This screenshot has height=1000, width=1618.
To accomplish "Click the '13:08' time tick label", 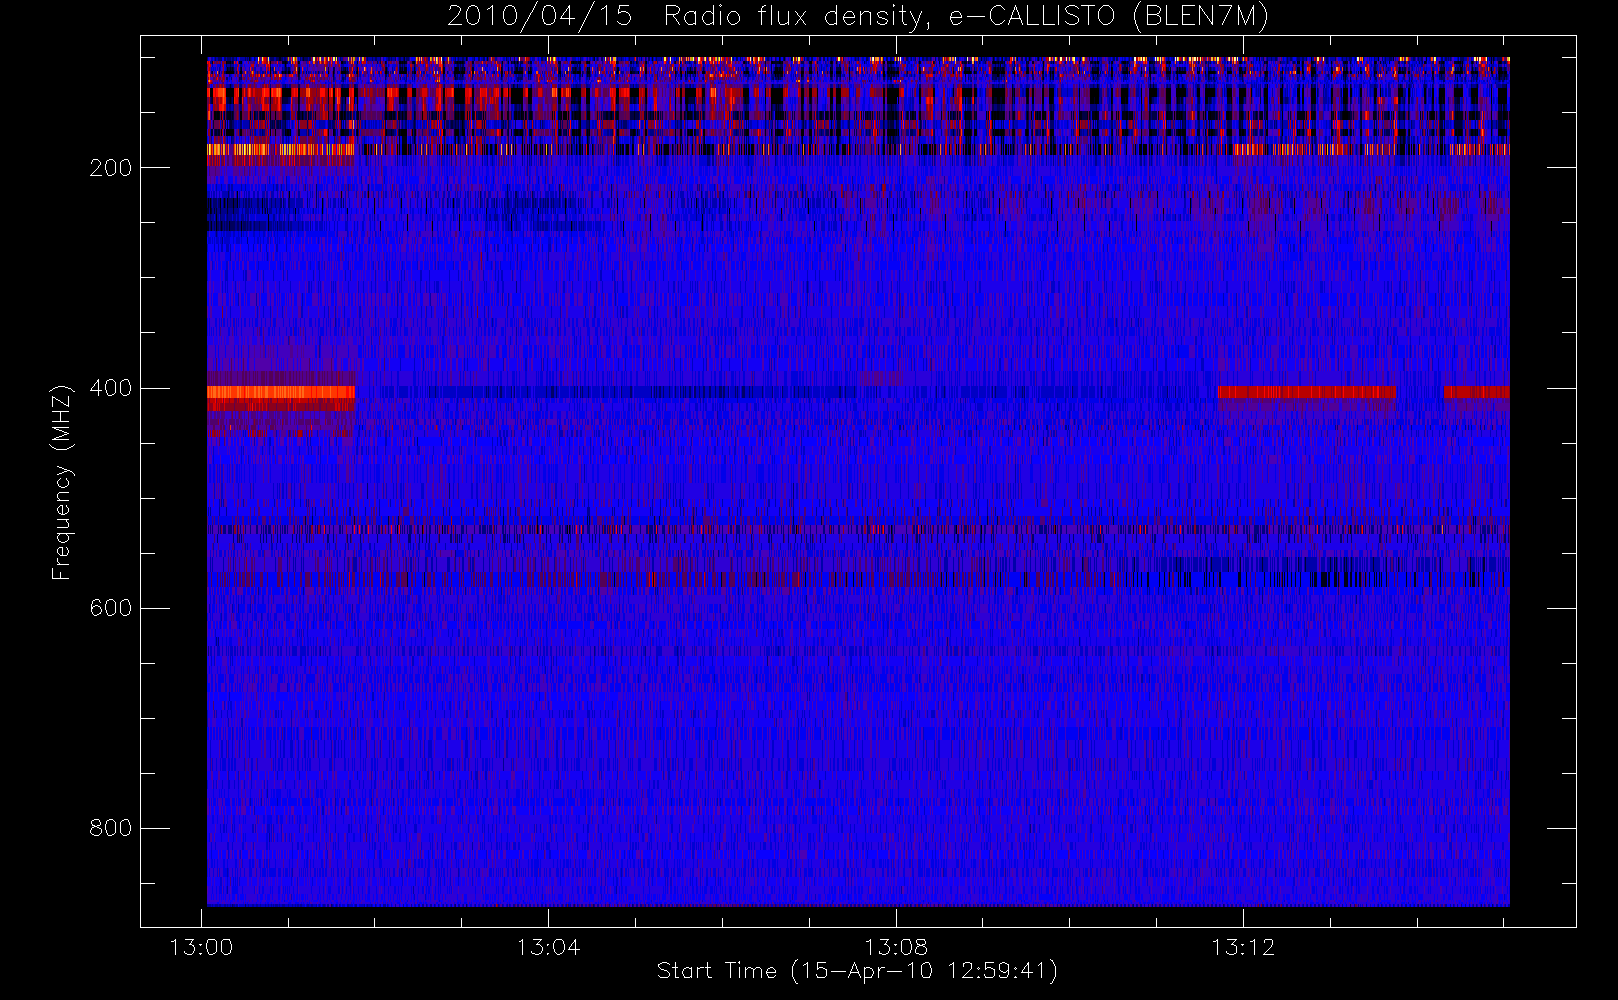I will pos(896,947).
